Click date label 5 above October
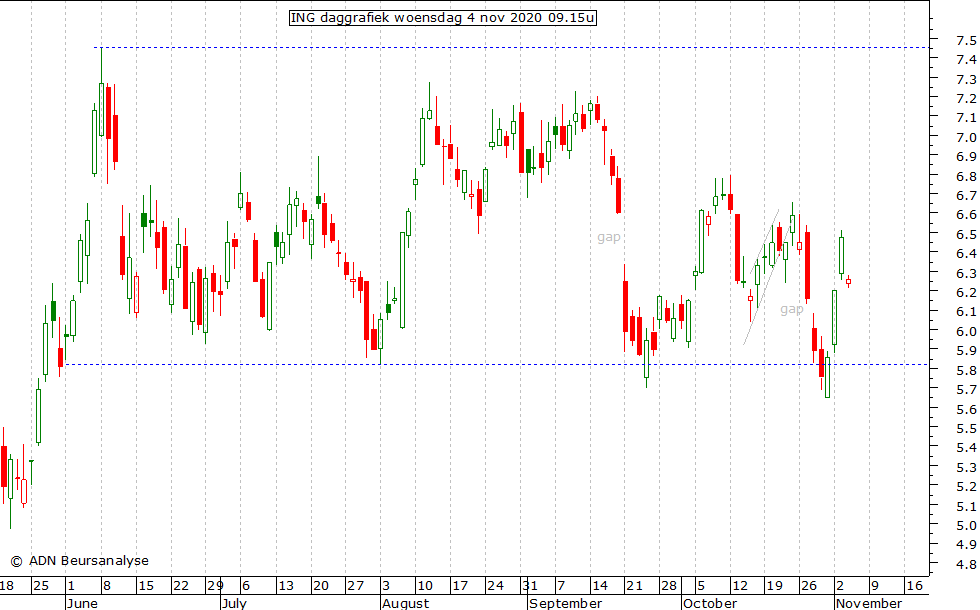The width and height of the screenshot is (980, 610). point(701,586)
